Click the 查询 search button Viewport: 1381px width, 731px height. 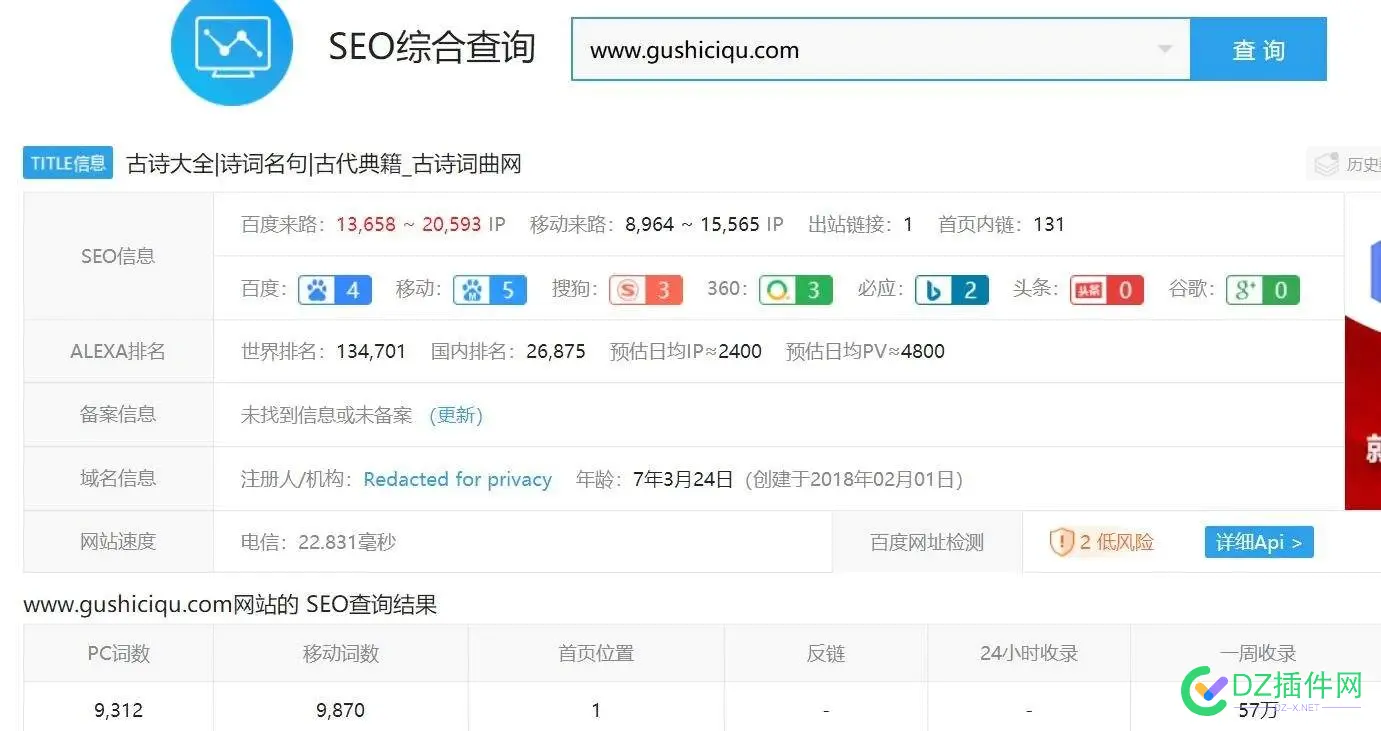point(1258,49)
